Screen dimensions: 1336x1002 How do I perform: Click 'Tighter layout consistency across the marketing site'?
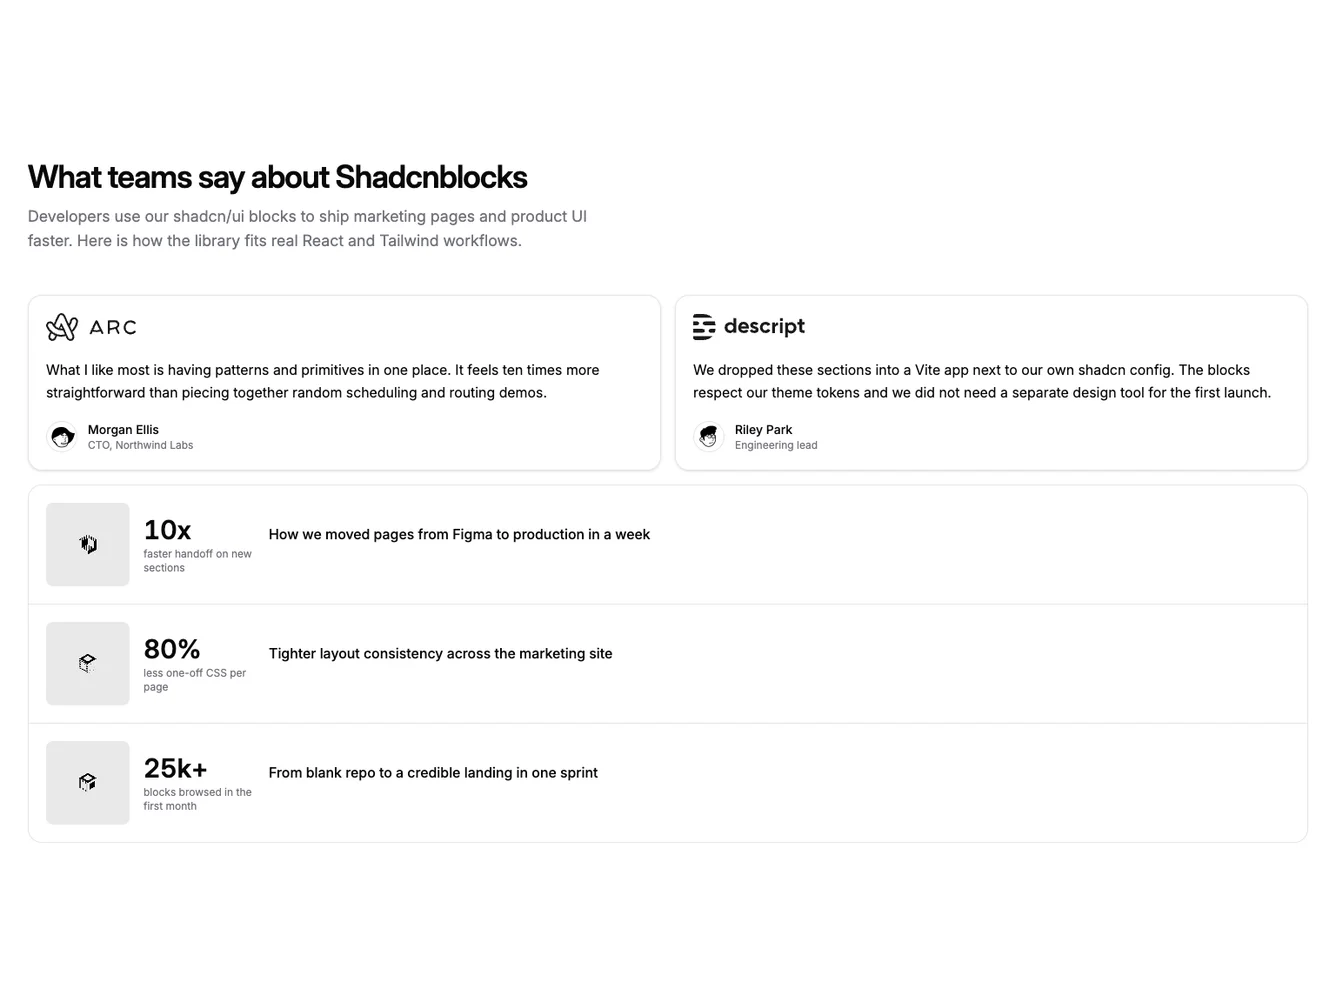click(x=440, y=653)
